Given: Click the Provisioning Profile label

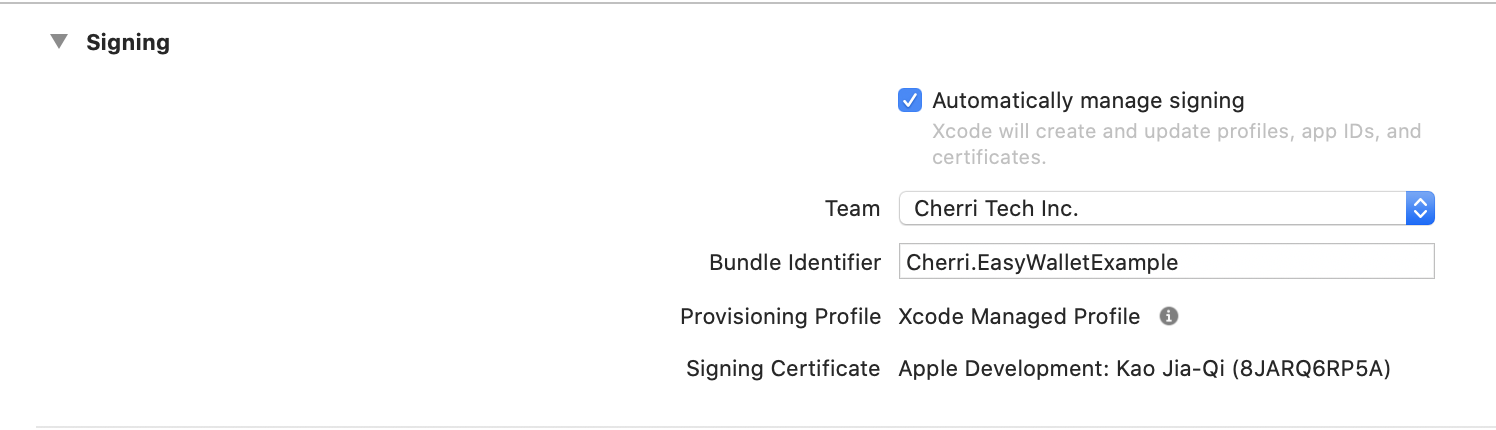Looking at the screenshot, I should click(780, 317).
